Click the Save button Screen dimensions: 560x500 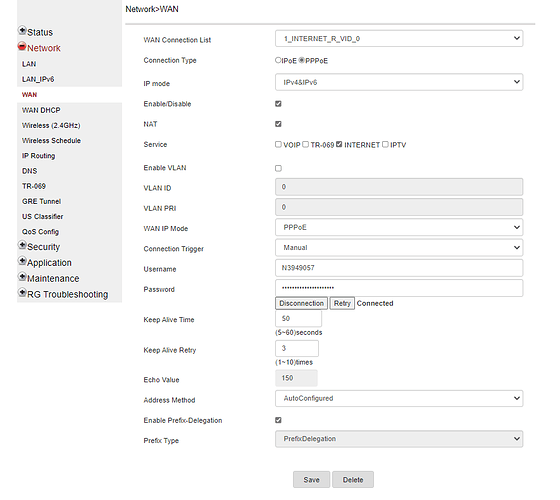(x=311, y=480)
